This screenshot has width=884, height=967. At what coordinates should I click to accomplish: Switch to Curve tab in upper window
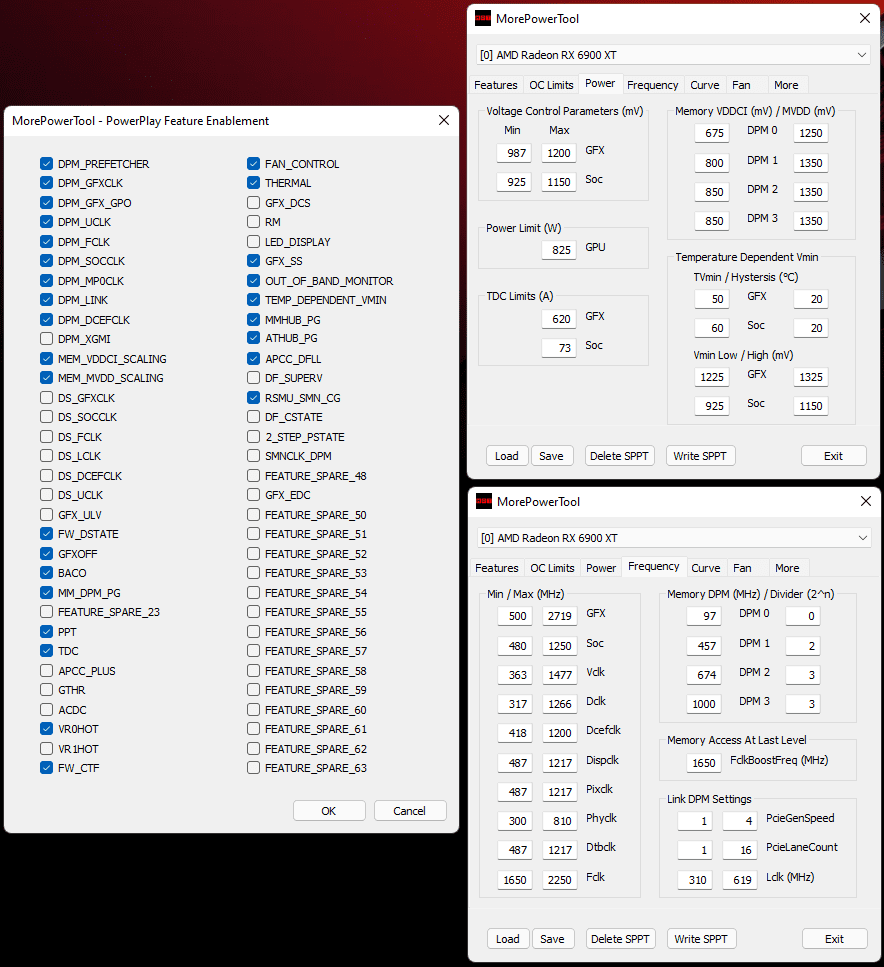pos(704,85)
